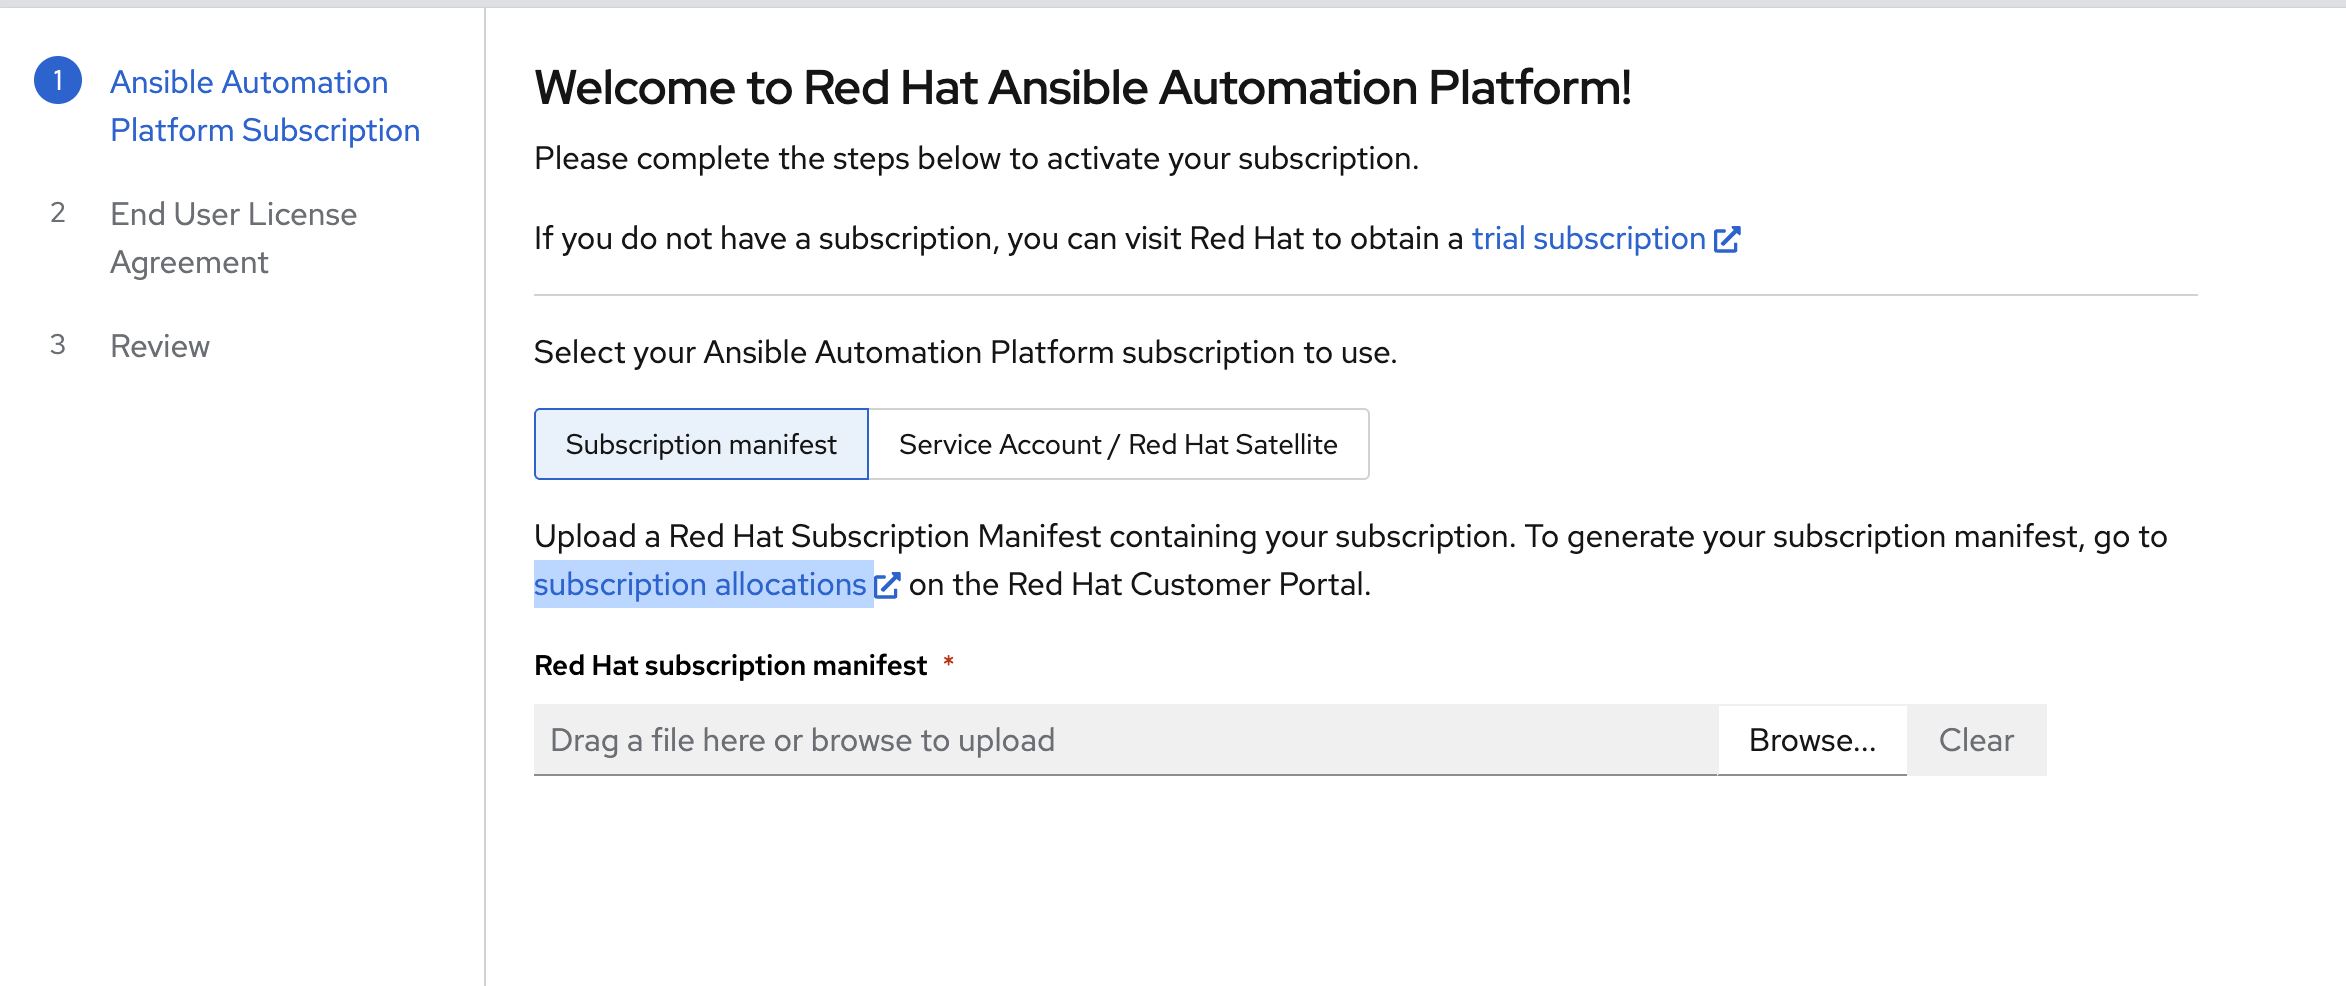Click the step 2 number indicator

58,213
